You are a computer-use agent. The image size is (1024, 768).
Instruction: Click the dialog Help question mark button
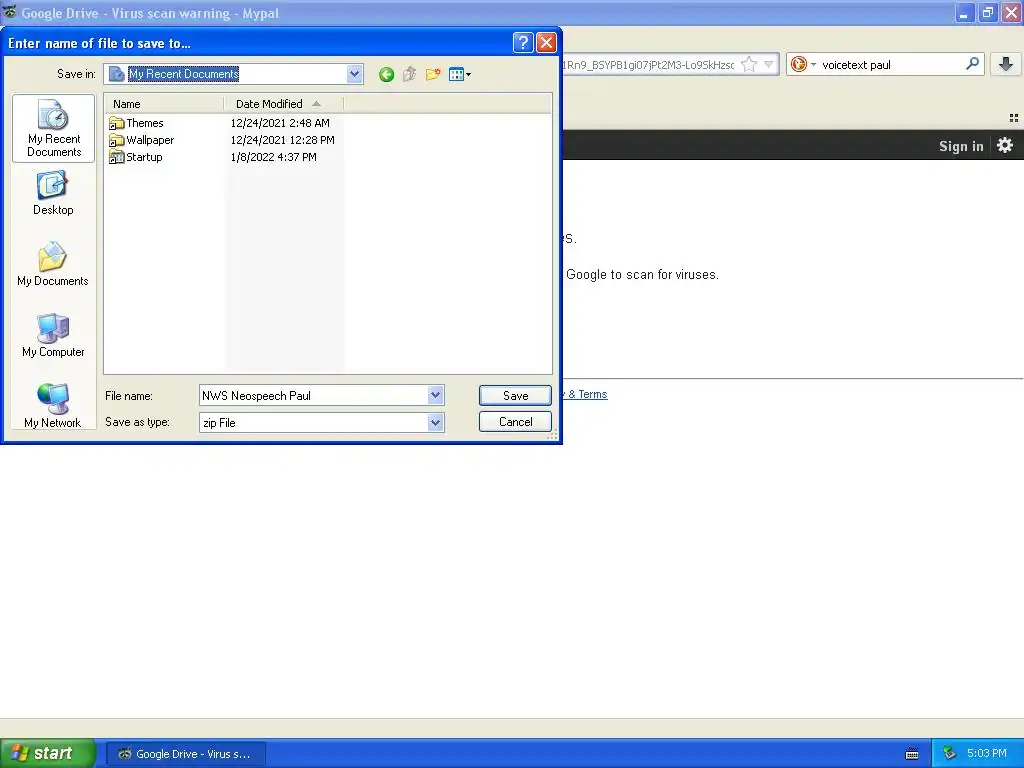tap(523, 43)
